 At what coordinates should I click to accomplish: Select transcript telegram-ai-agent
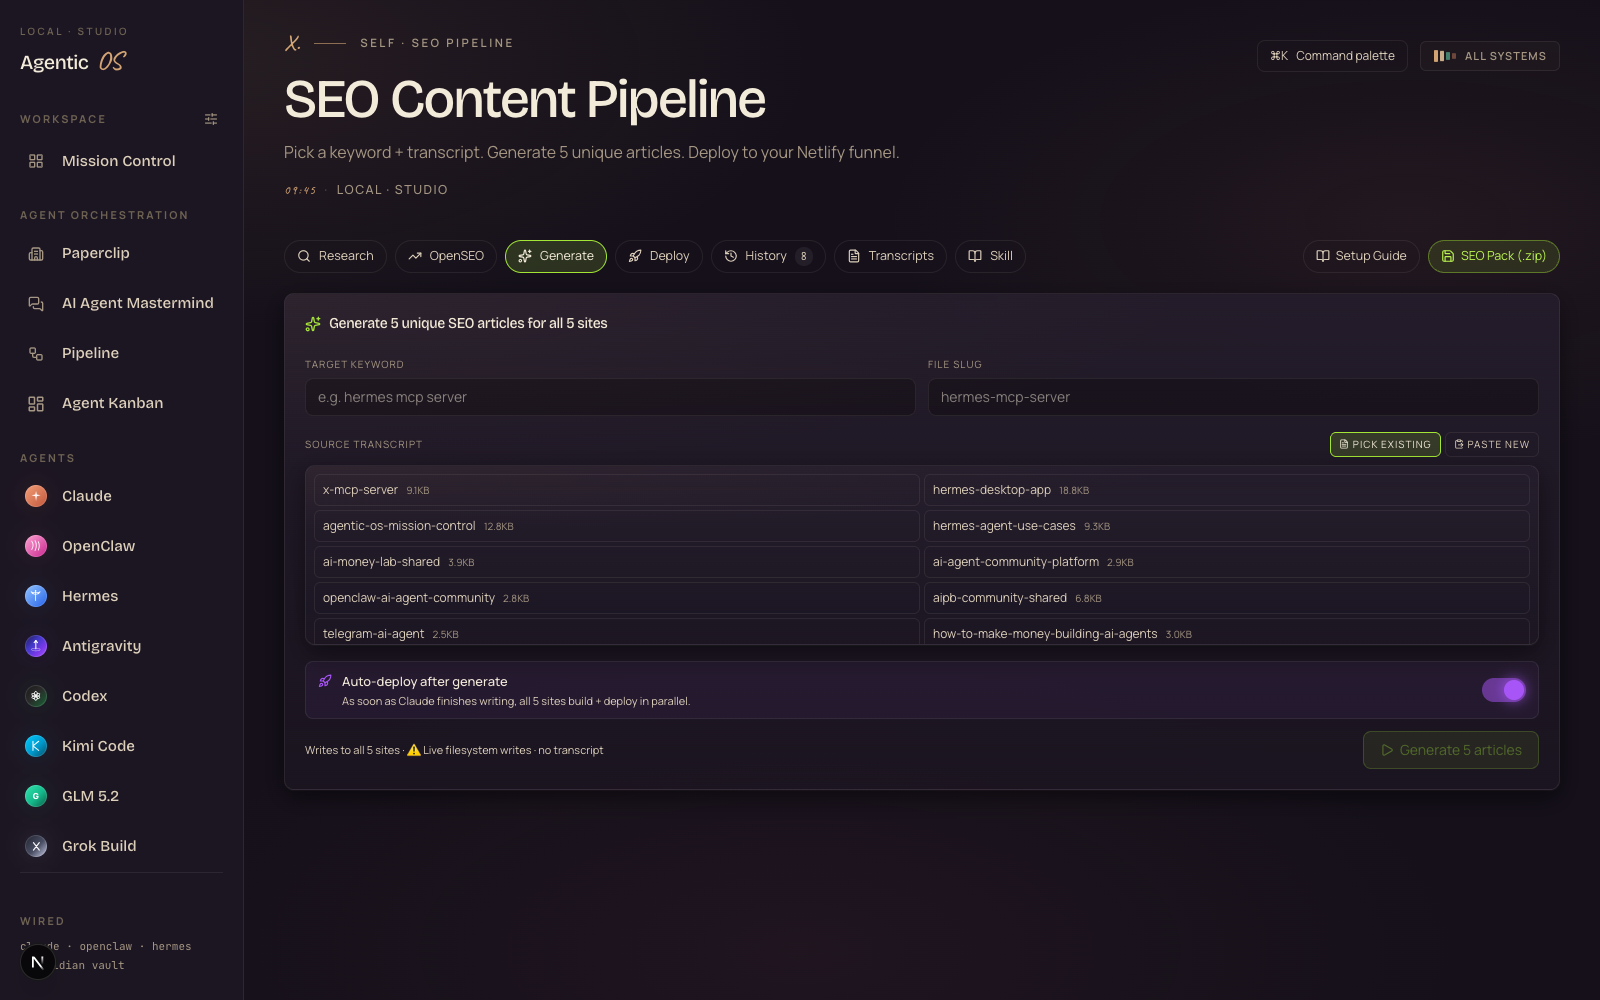[x=617, y=632]
